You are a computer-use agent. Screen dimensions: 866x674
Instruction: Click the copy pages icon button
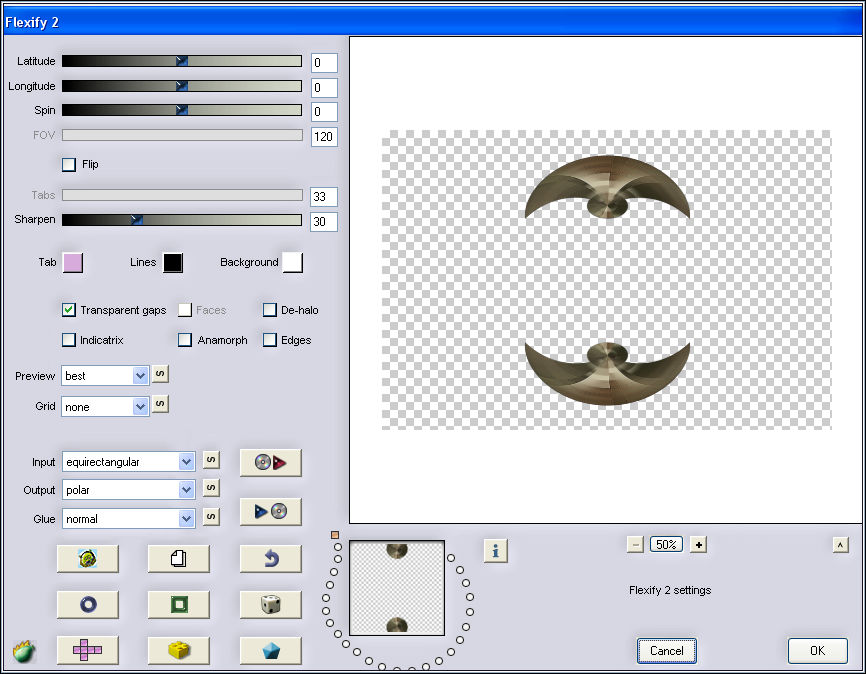pos(178,559)
